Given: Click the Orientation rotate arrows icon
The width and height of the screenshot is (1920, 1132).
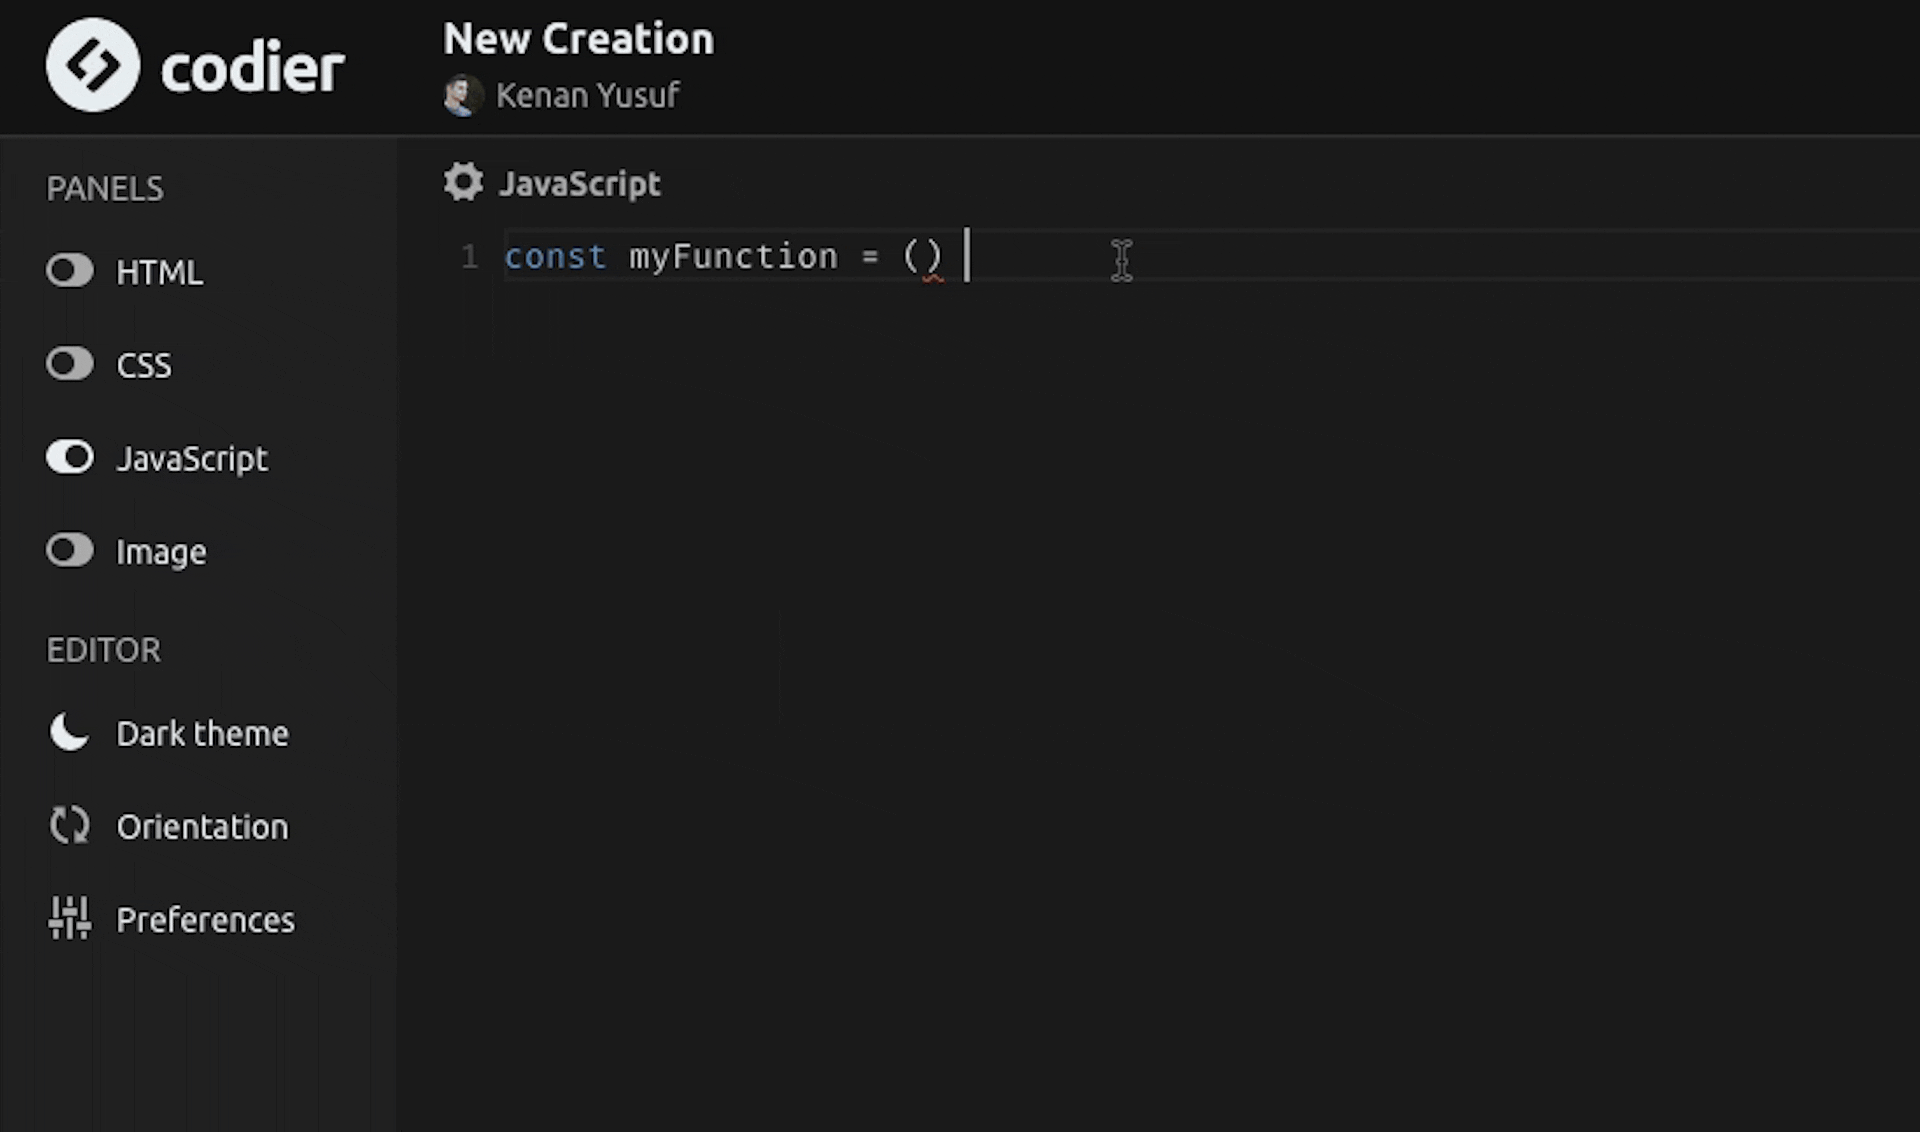Looking at the screenshot, I should click(x=69, y=826).
